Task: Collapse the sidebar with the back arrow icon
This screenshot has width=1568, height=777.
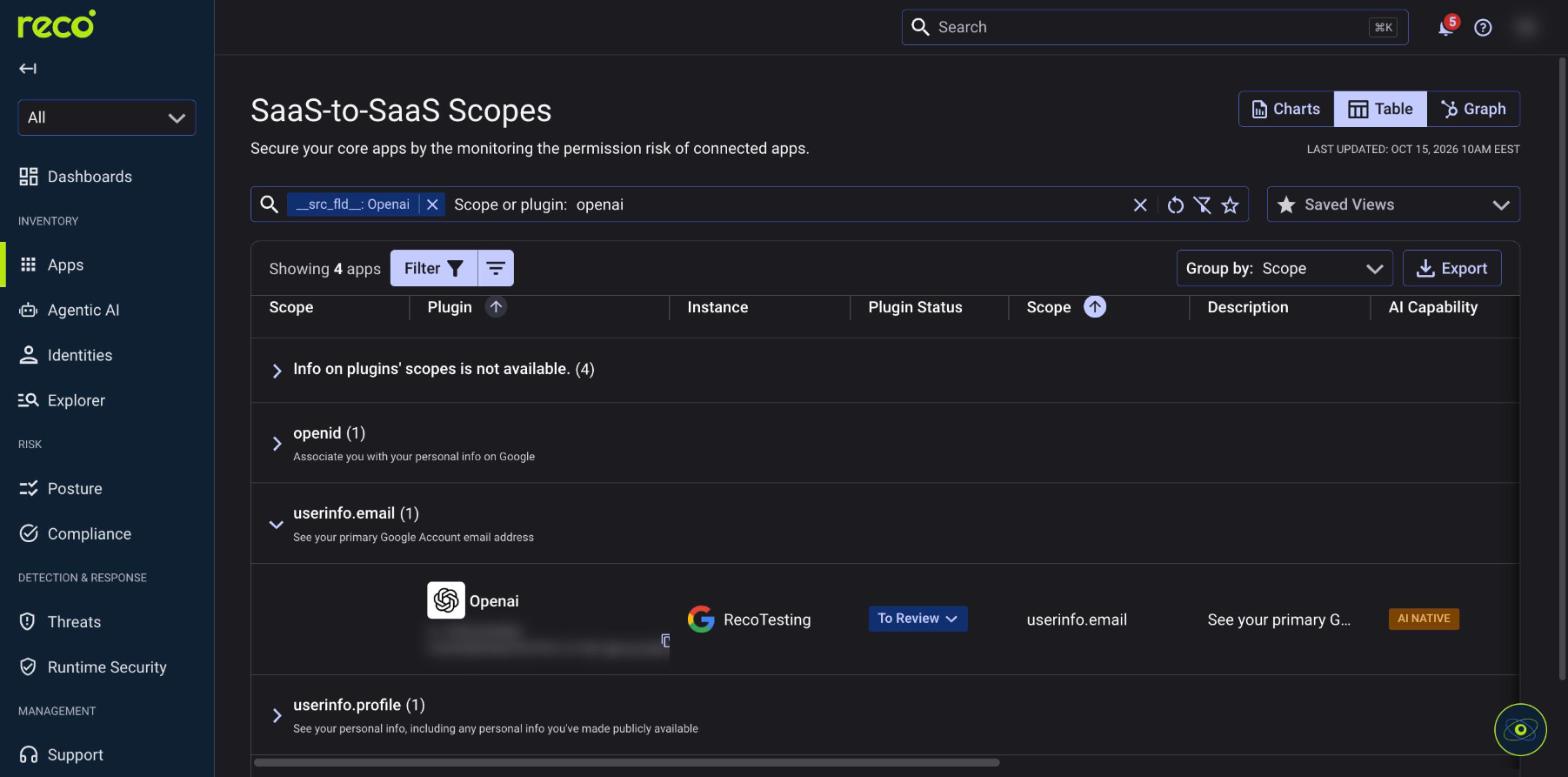Action: coord(28,69)
